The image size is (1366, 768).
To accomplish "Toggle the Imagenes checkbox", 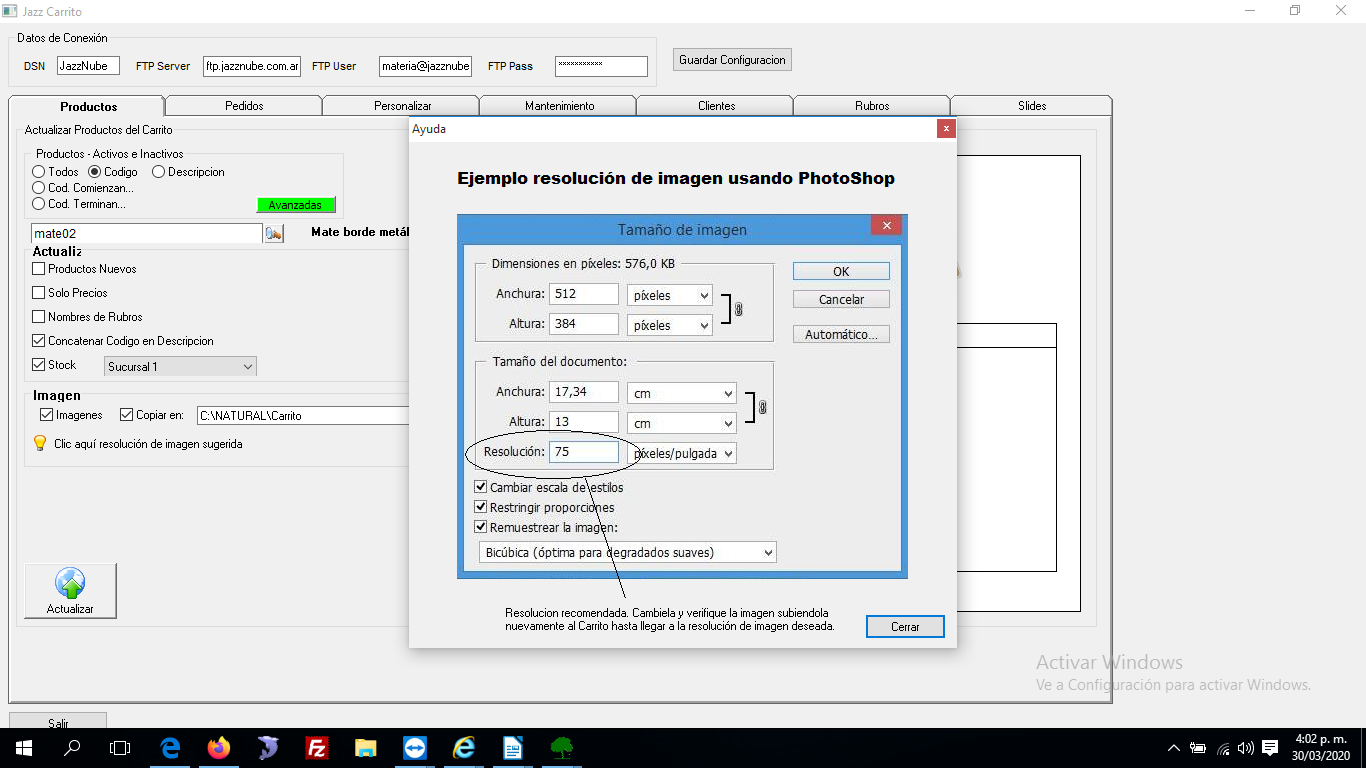I will (46, 415).
